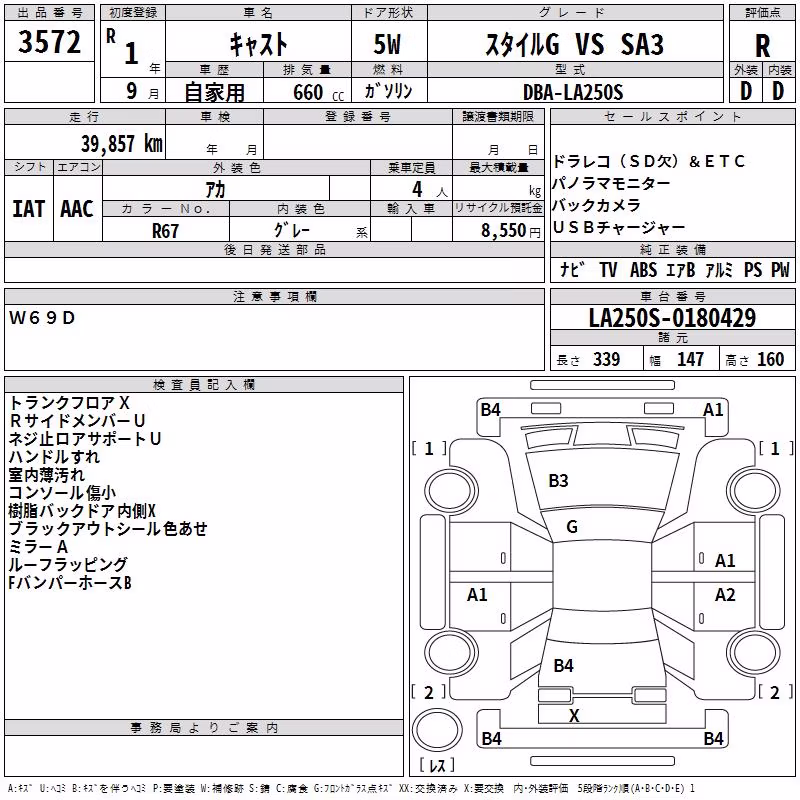
Task: Select interior color グレー
Action: tap(292, 230)
